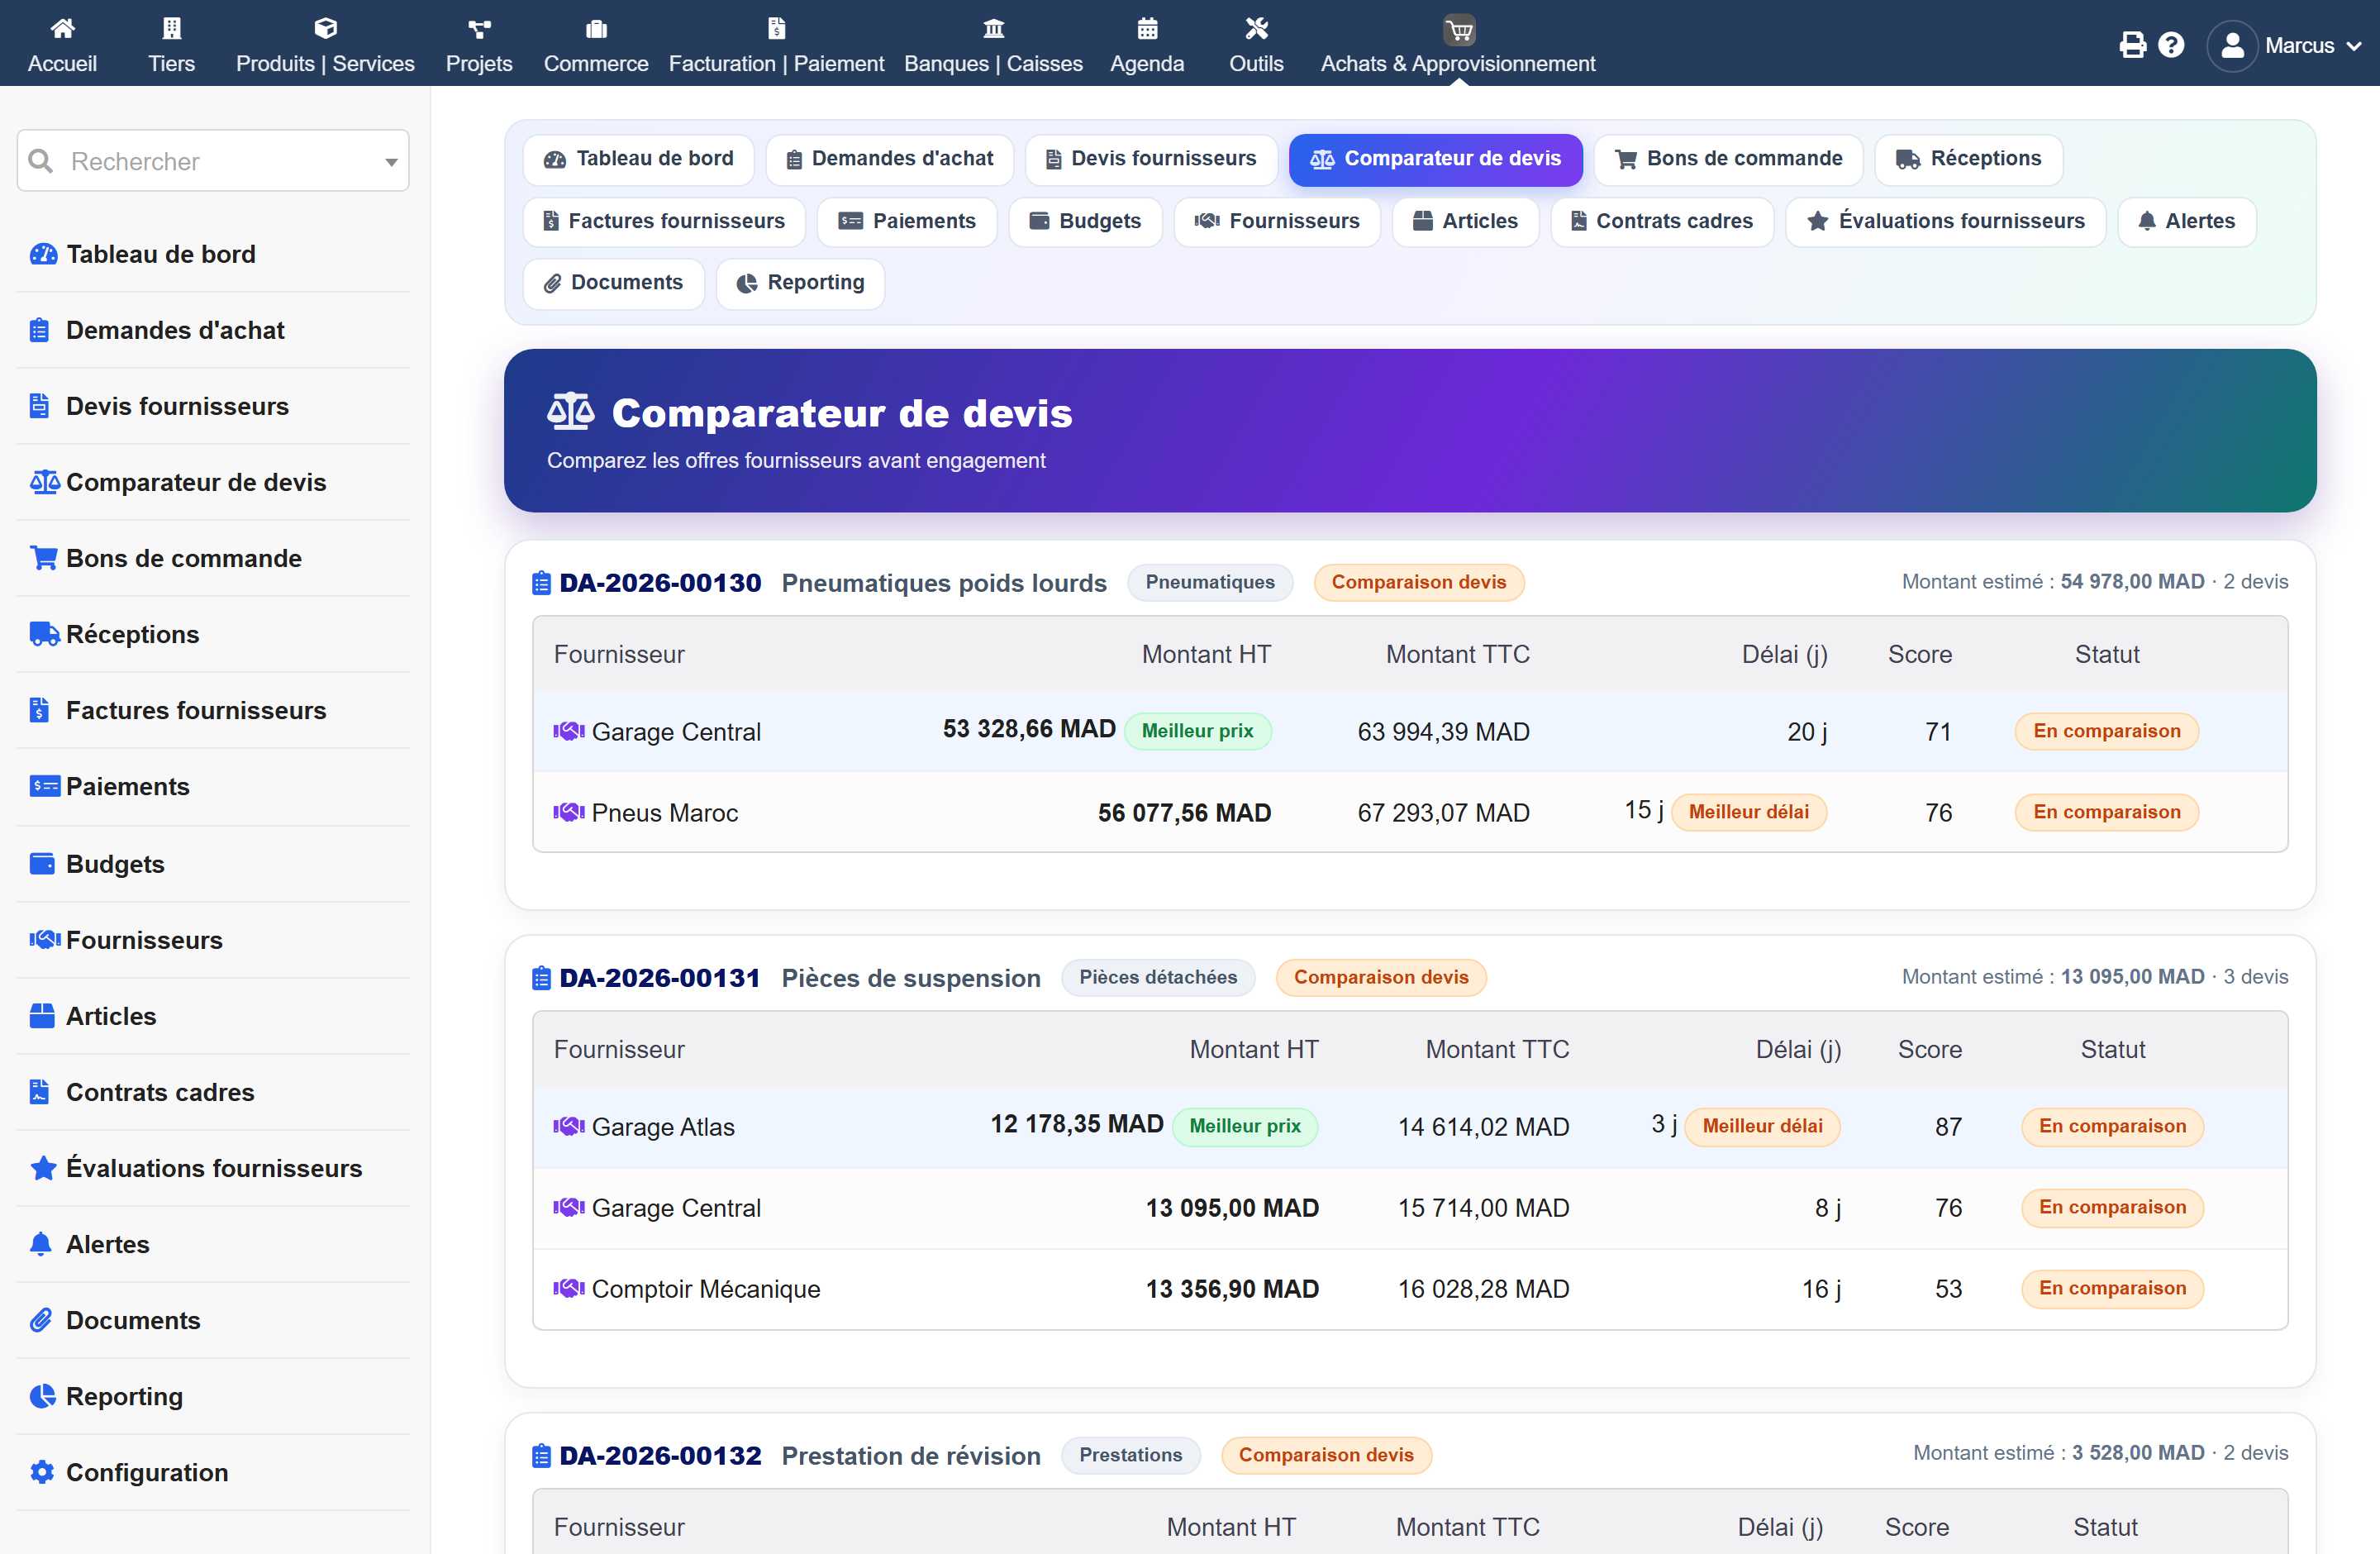Viewport: 2380px width, 1554px height.
Task: Click the Pièces détachées category tag
Action: [1158, 977]
